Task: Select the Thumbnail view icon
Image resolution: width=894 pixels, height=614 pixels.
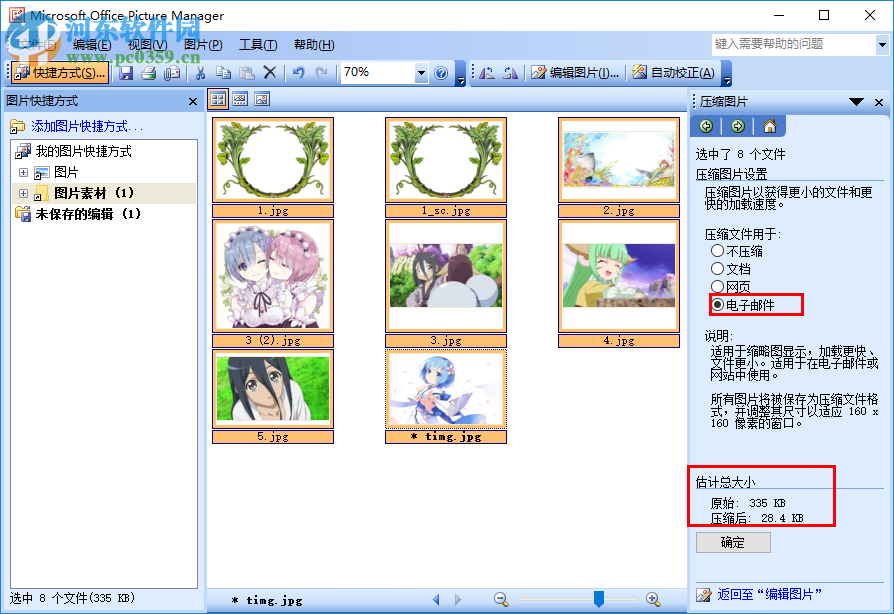Action: pyautogui.click(x=217, y=99)
